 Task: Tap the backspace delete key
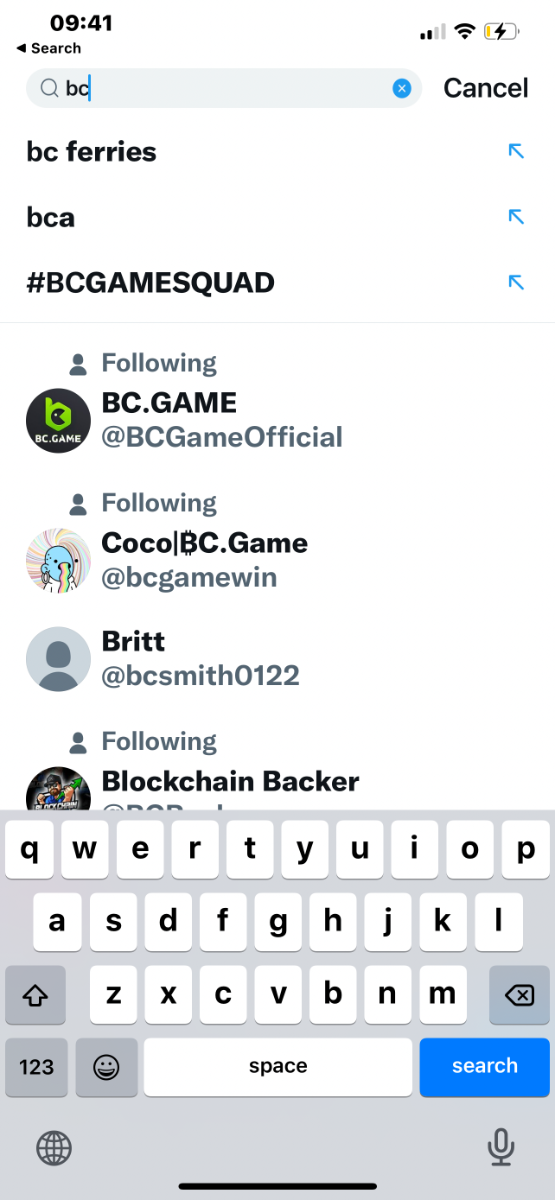[x=519, y=995]
